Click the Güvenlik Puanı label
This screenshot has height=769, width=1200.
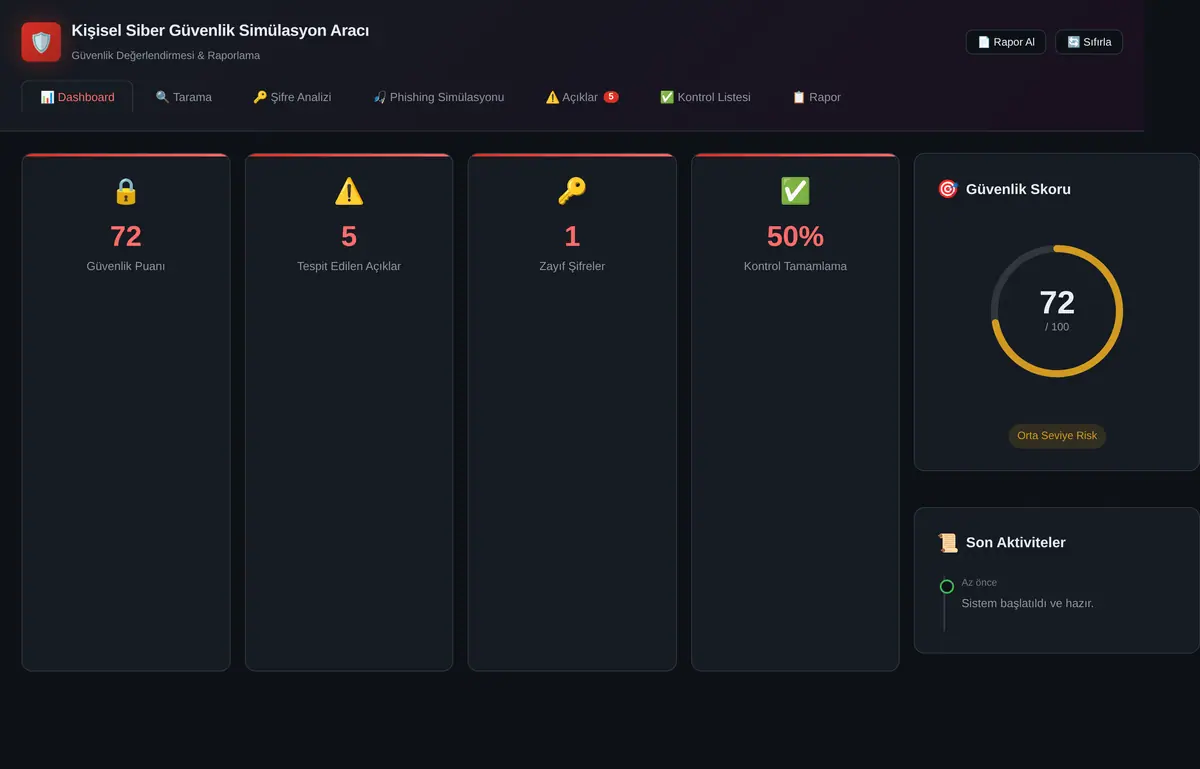point(126,266)
